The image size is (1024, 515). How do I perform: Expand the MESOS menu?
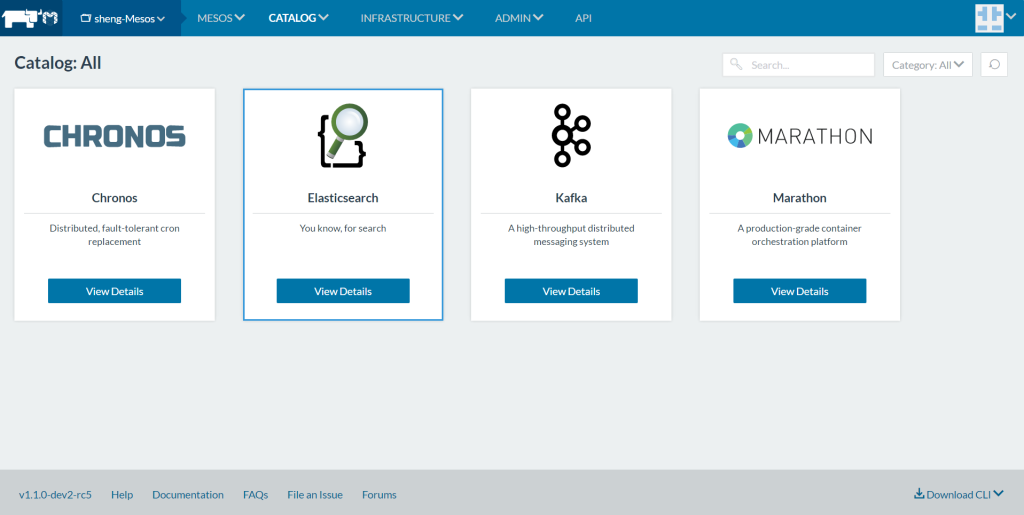(x=221, y=18)
